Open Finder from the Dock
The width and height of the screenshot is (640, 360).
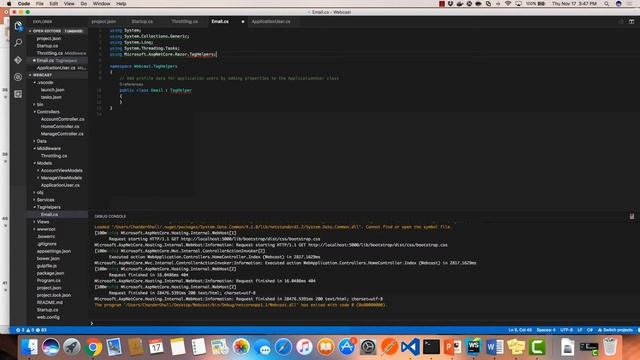tap(30, 347)
